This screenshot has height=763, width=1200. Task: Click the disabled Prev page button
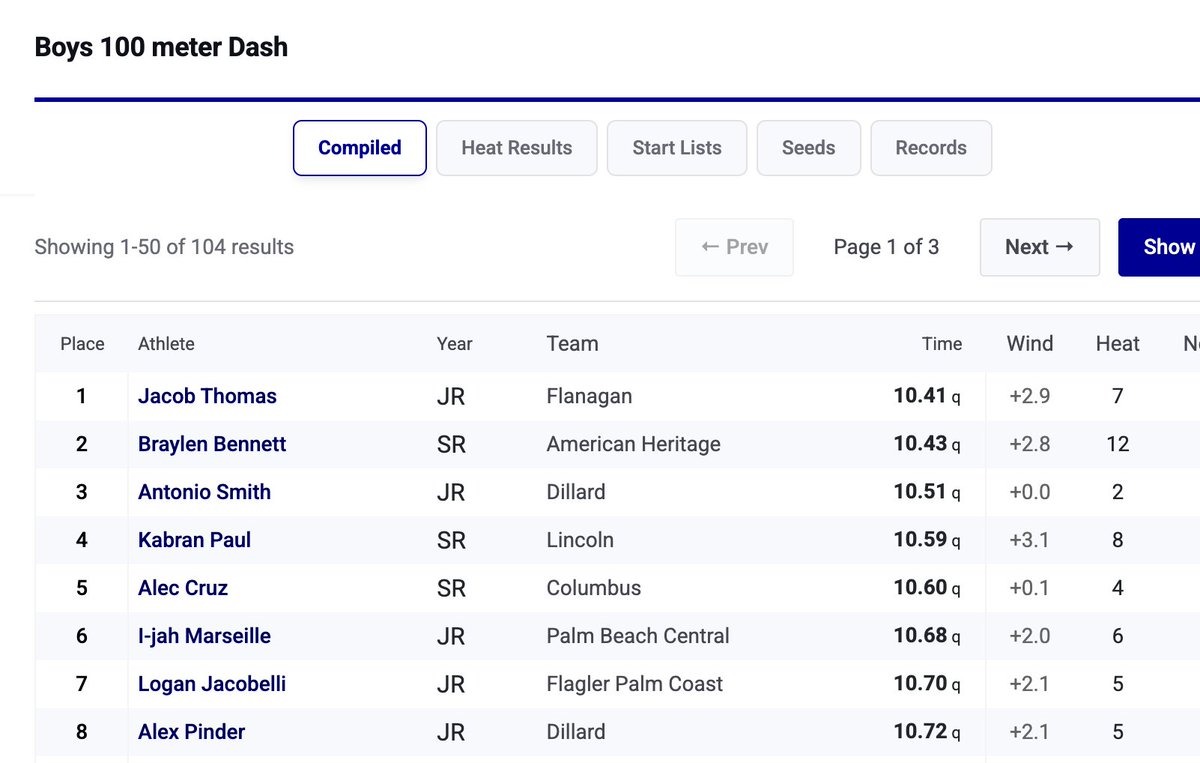pos(735,247)
